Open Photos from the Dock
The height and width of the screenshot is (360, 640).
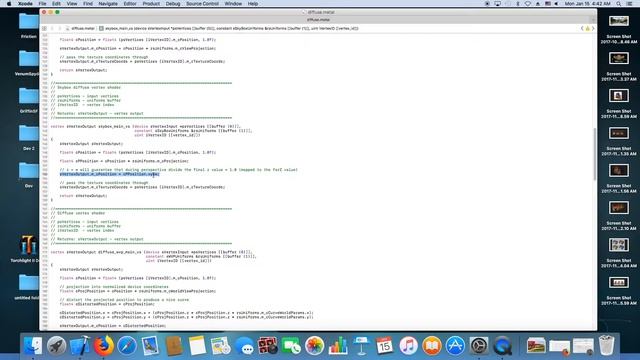point(315,345)
